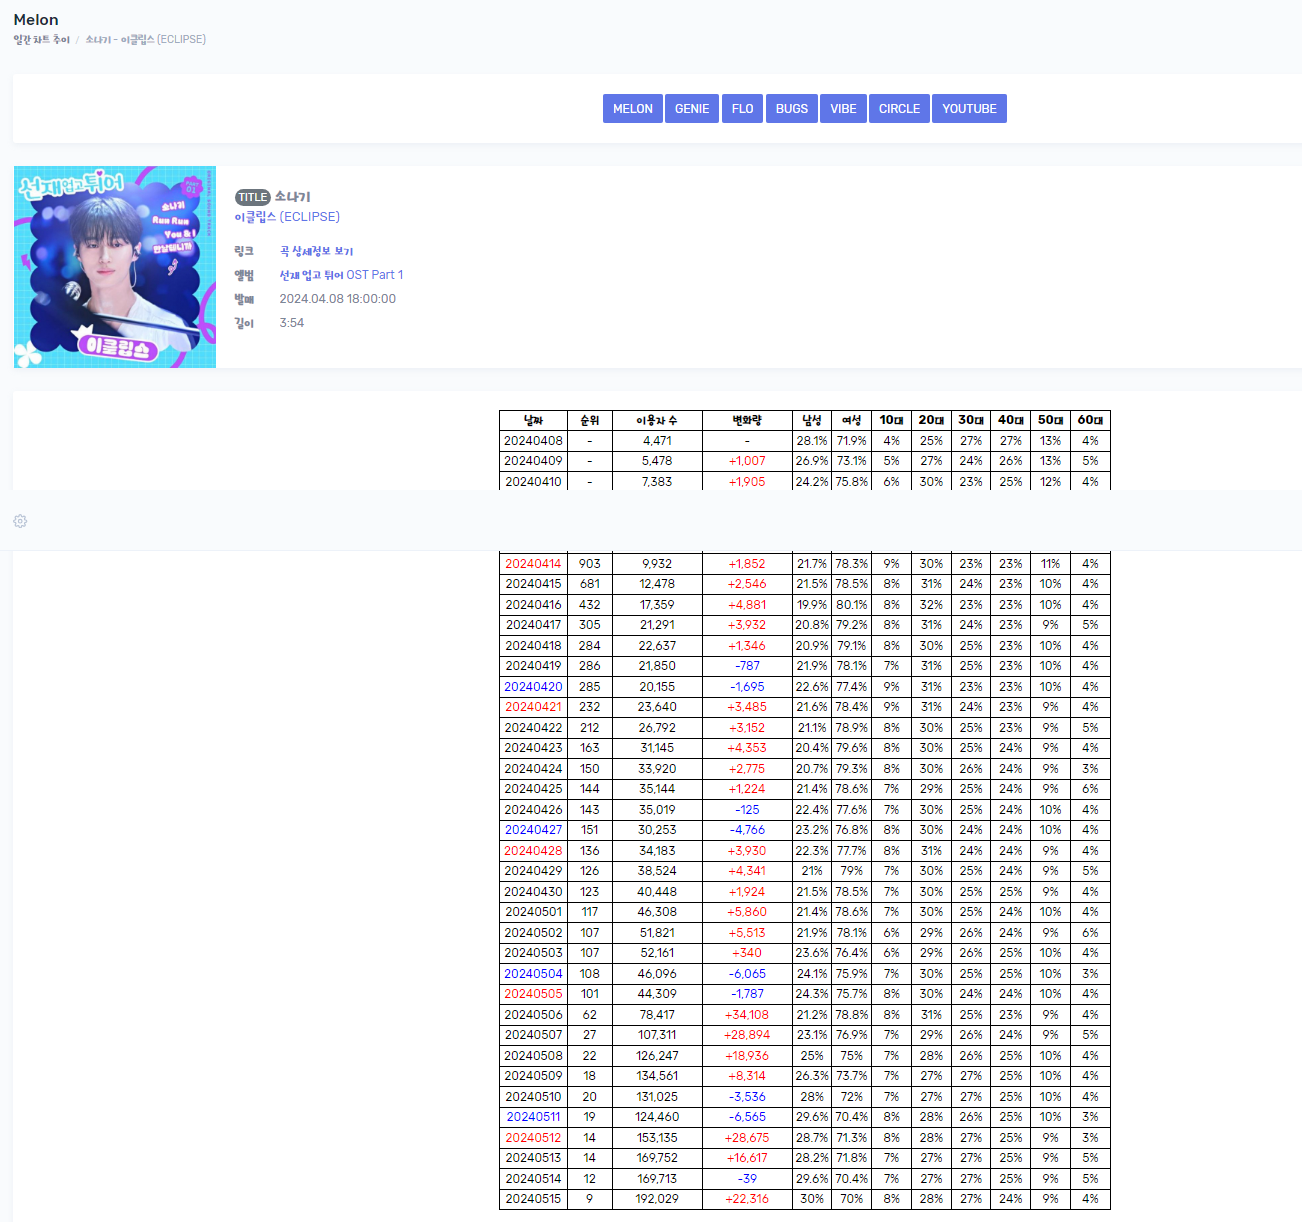Click the 이용자 수 column header
The image size is (1302, 1222).
[657, 421]
